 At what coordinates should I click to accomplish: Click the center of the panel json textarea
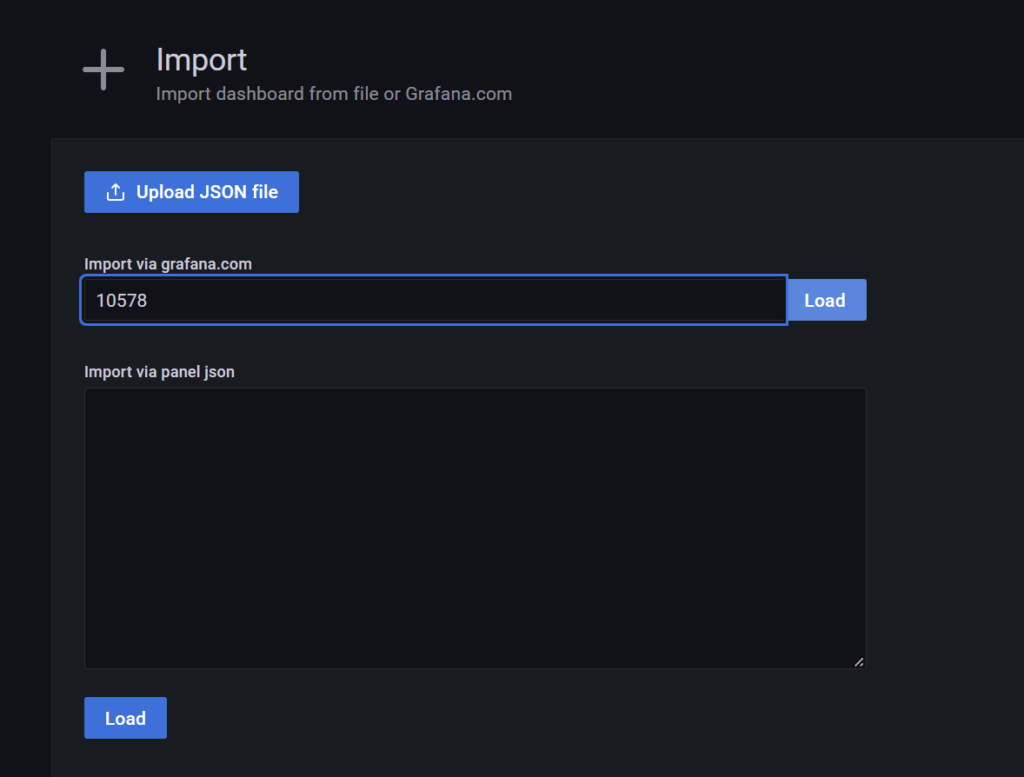coord(475,528)
